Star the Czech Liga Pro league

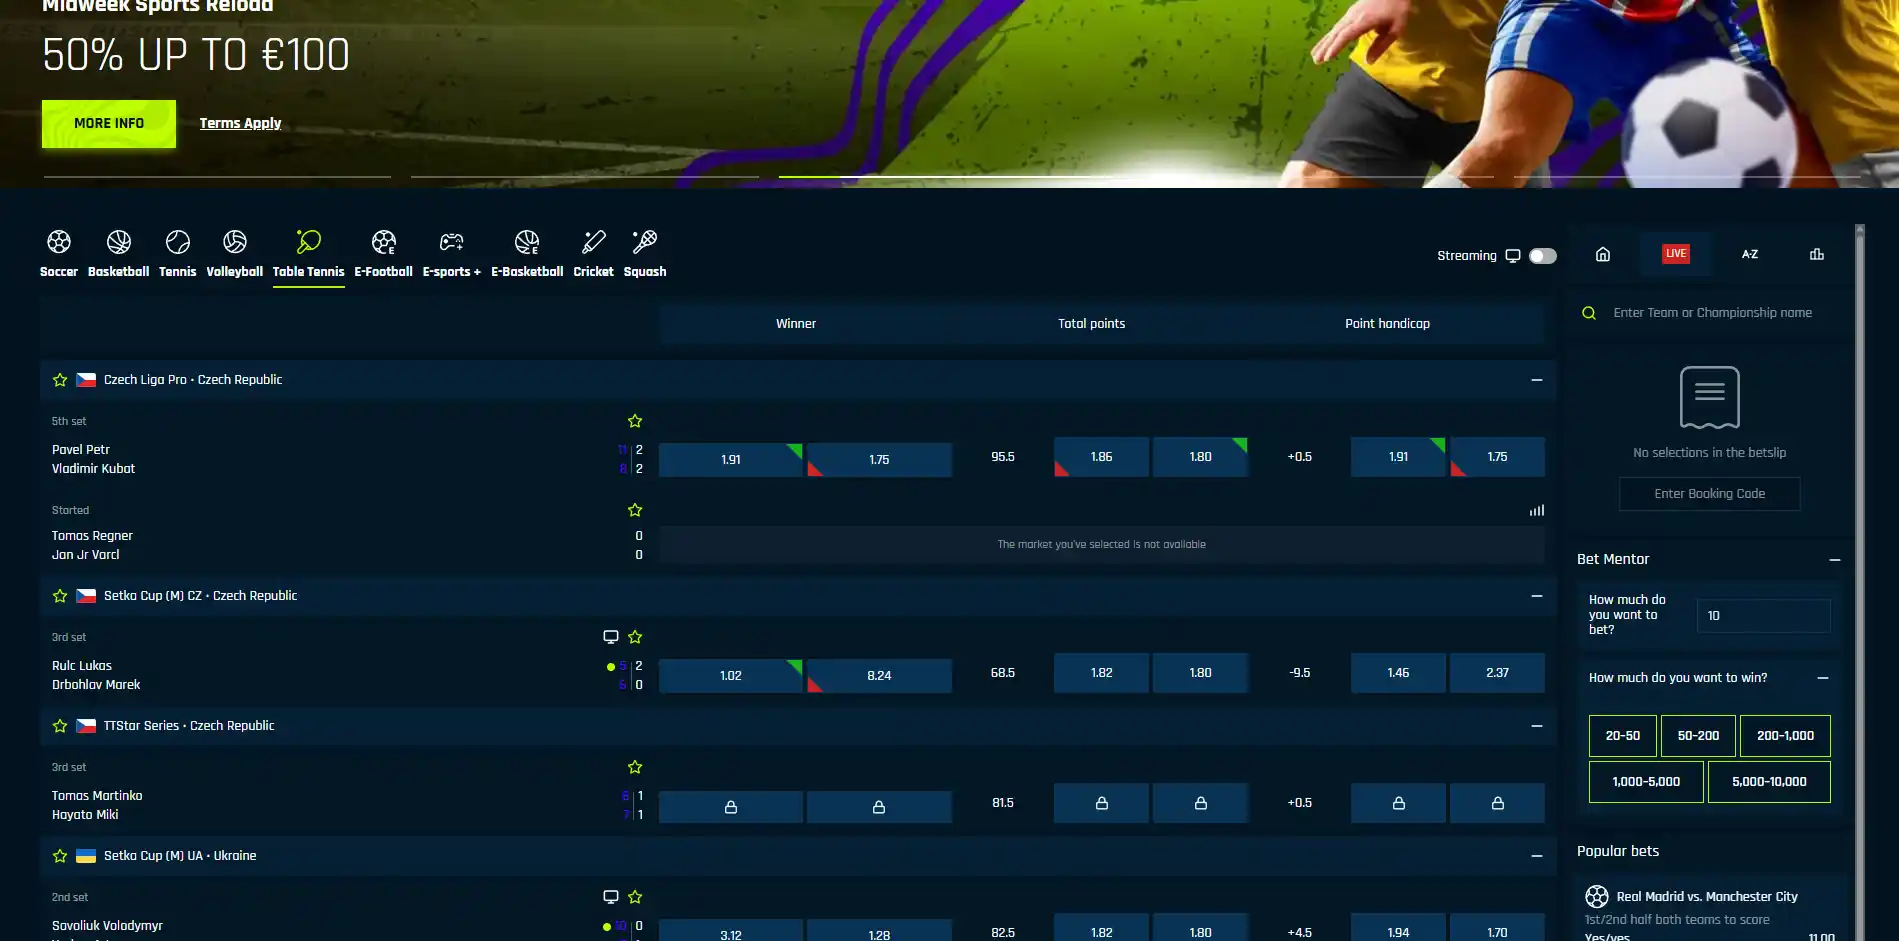(60, 380)
